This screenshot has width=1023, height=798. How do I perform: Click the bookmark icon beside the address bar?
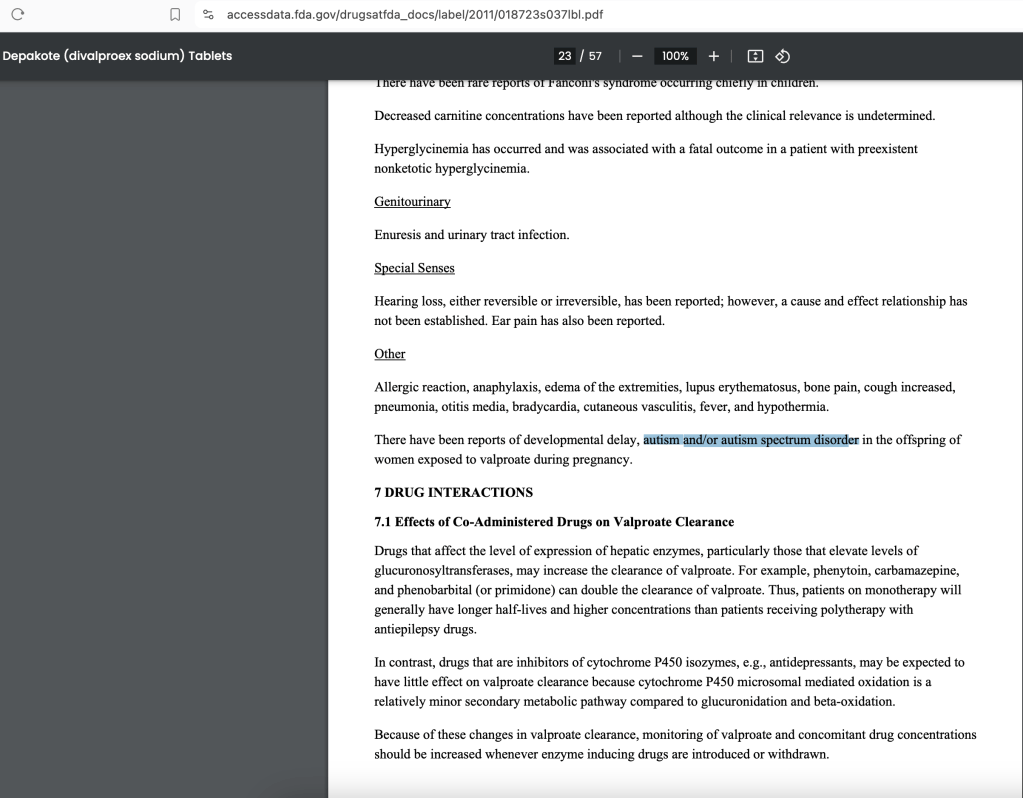pyautogui.click(x=175, y=15)
